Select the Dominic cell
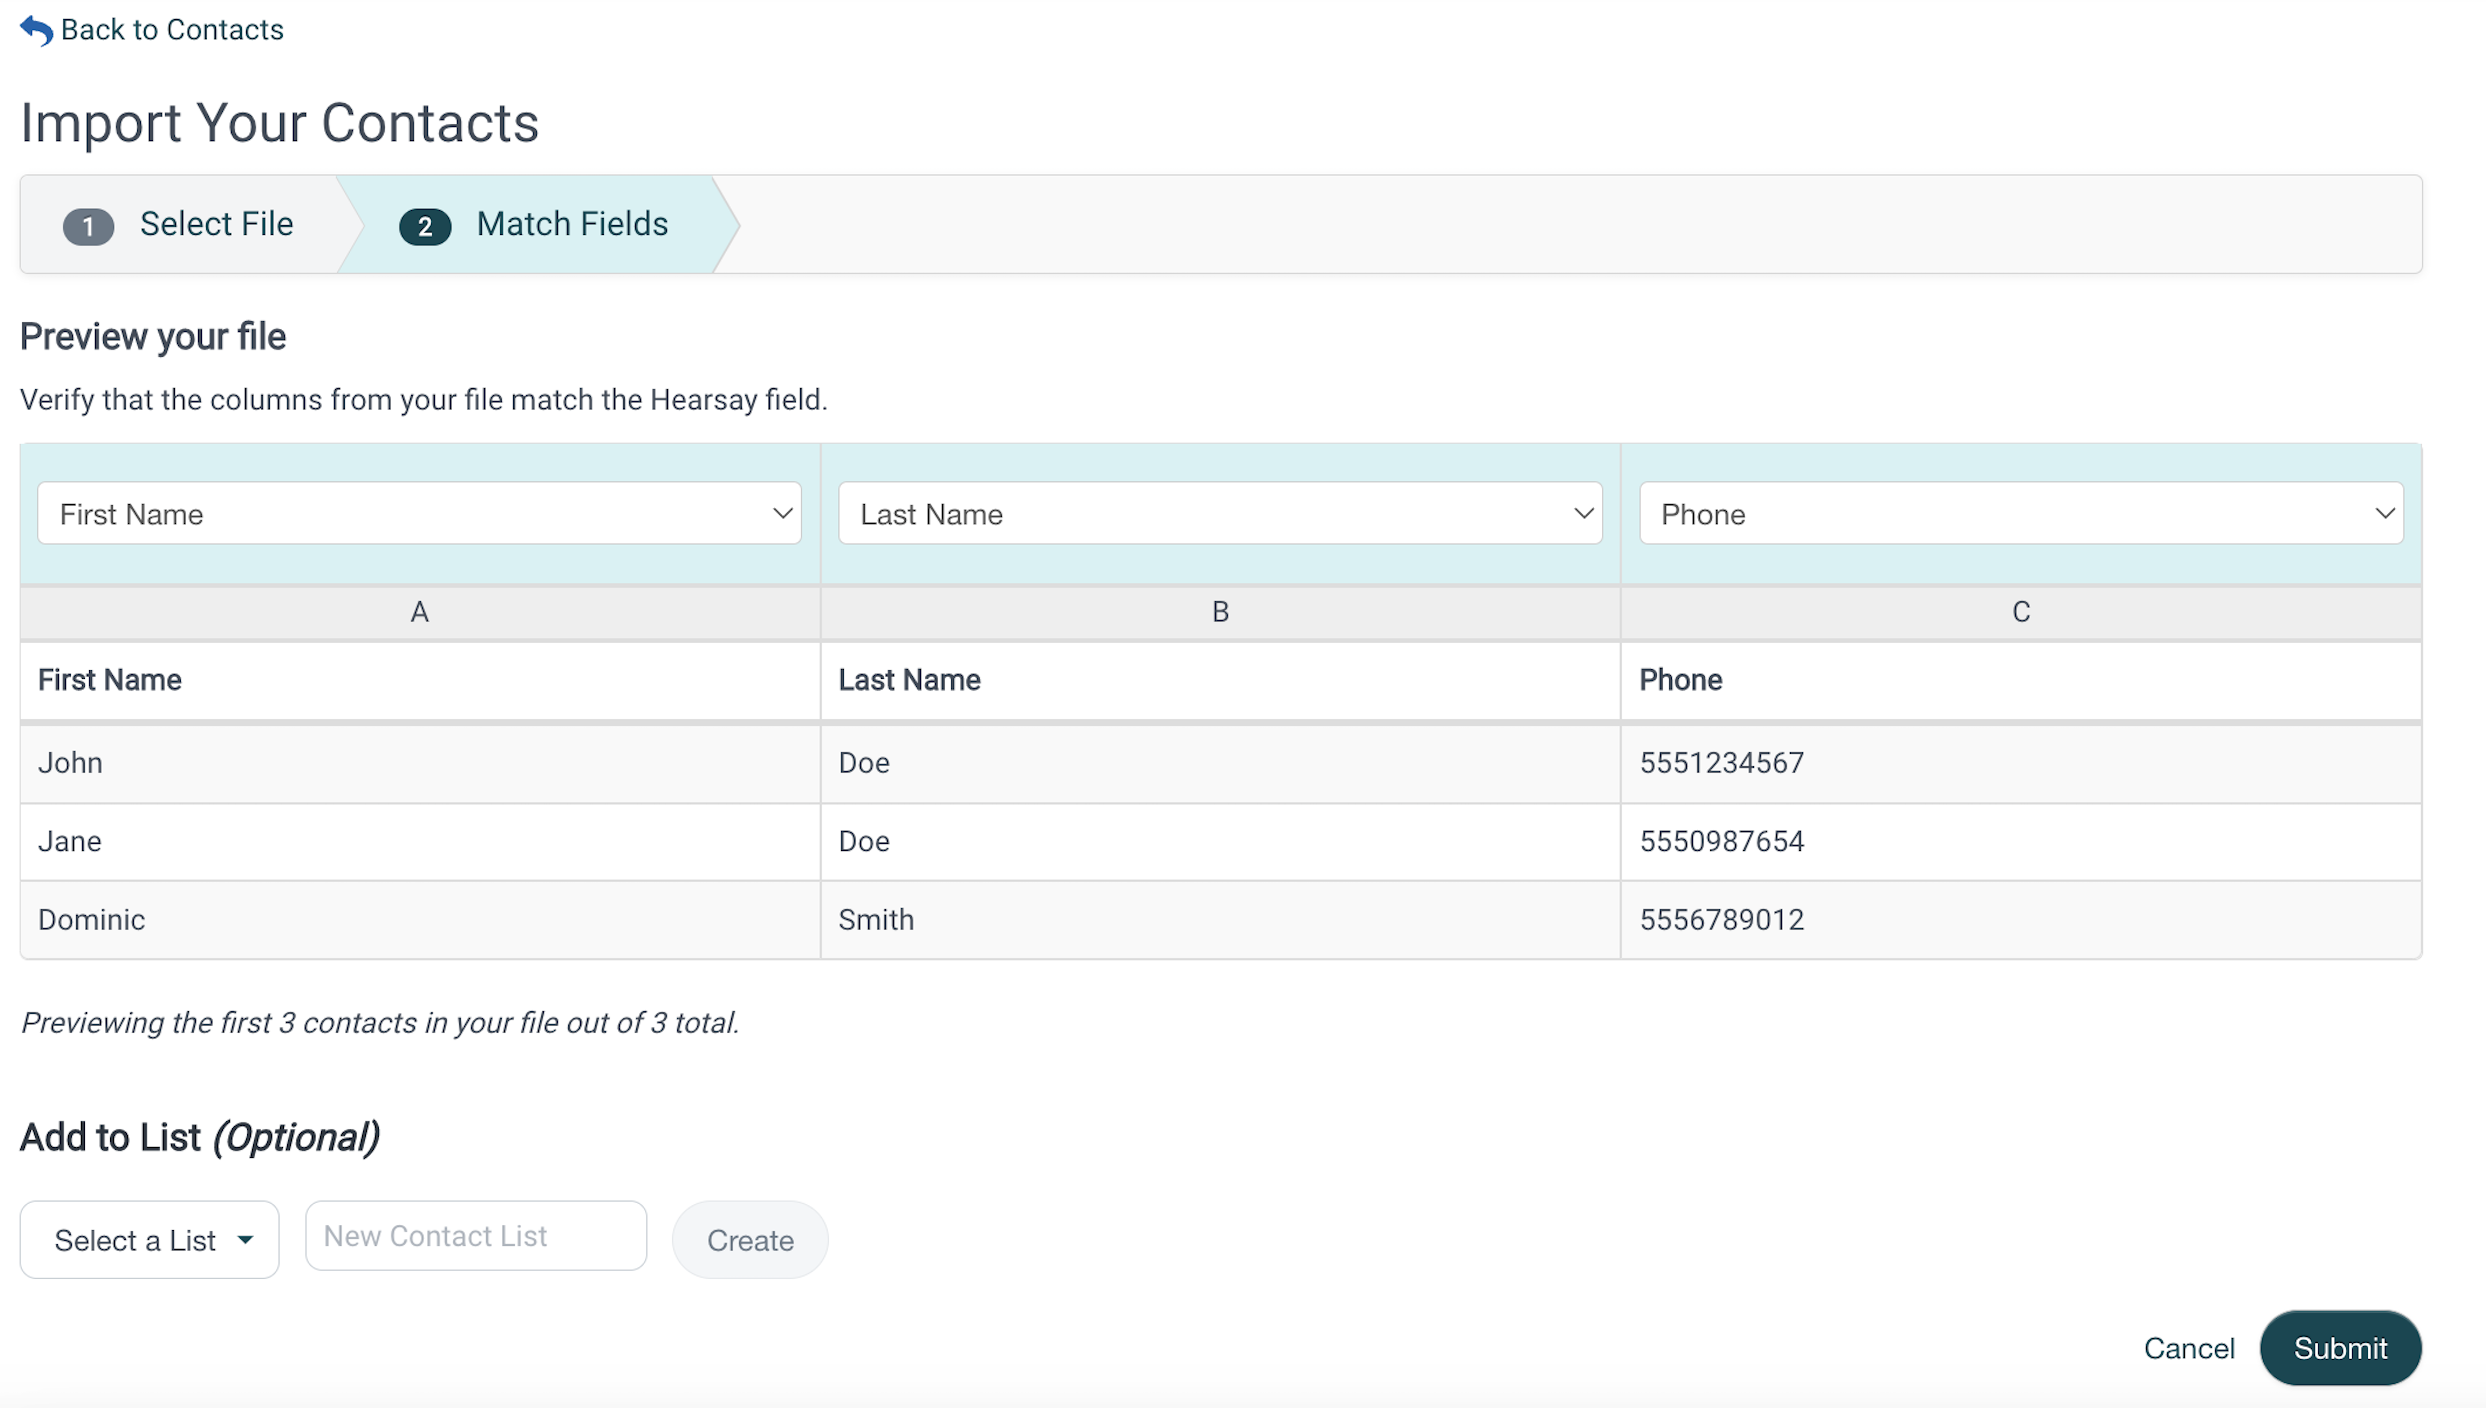The height and width of the screenshot is (1408, 2486). pyautogui.click(x=420, y=920)
